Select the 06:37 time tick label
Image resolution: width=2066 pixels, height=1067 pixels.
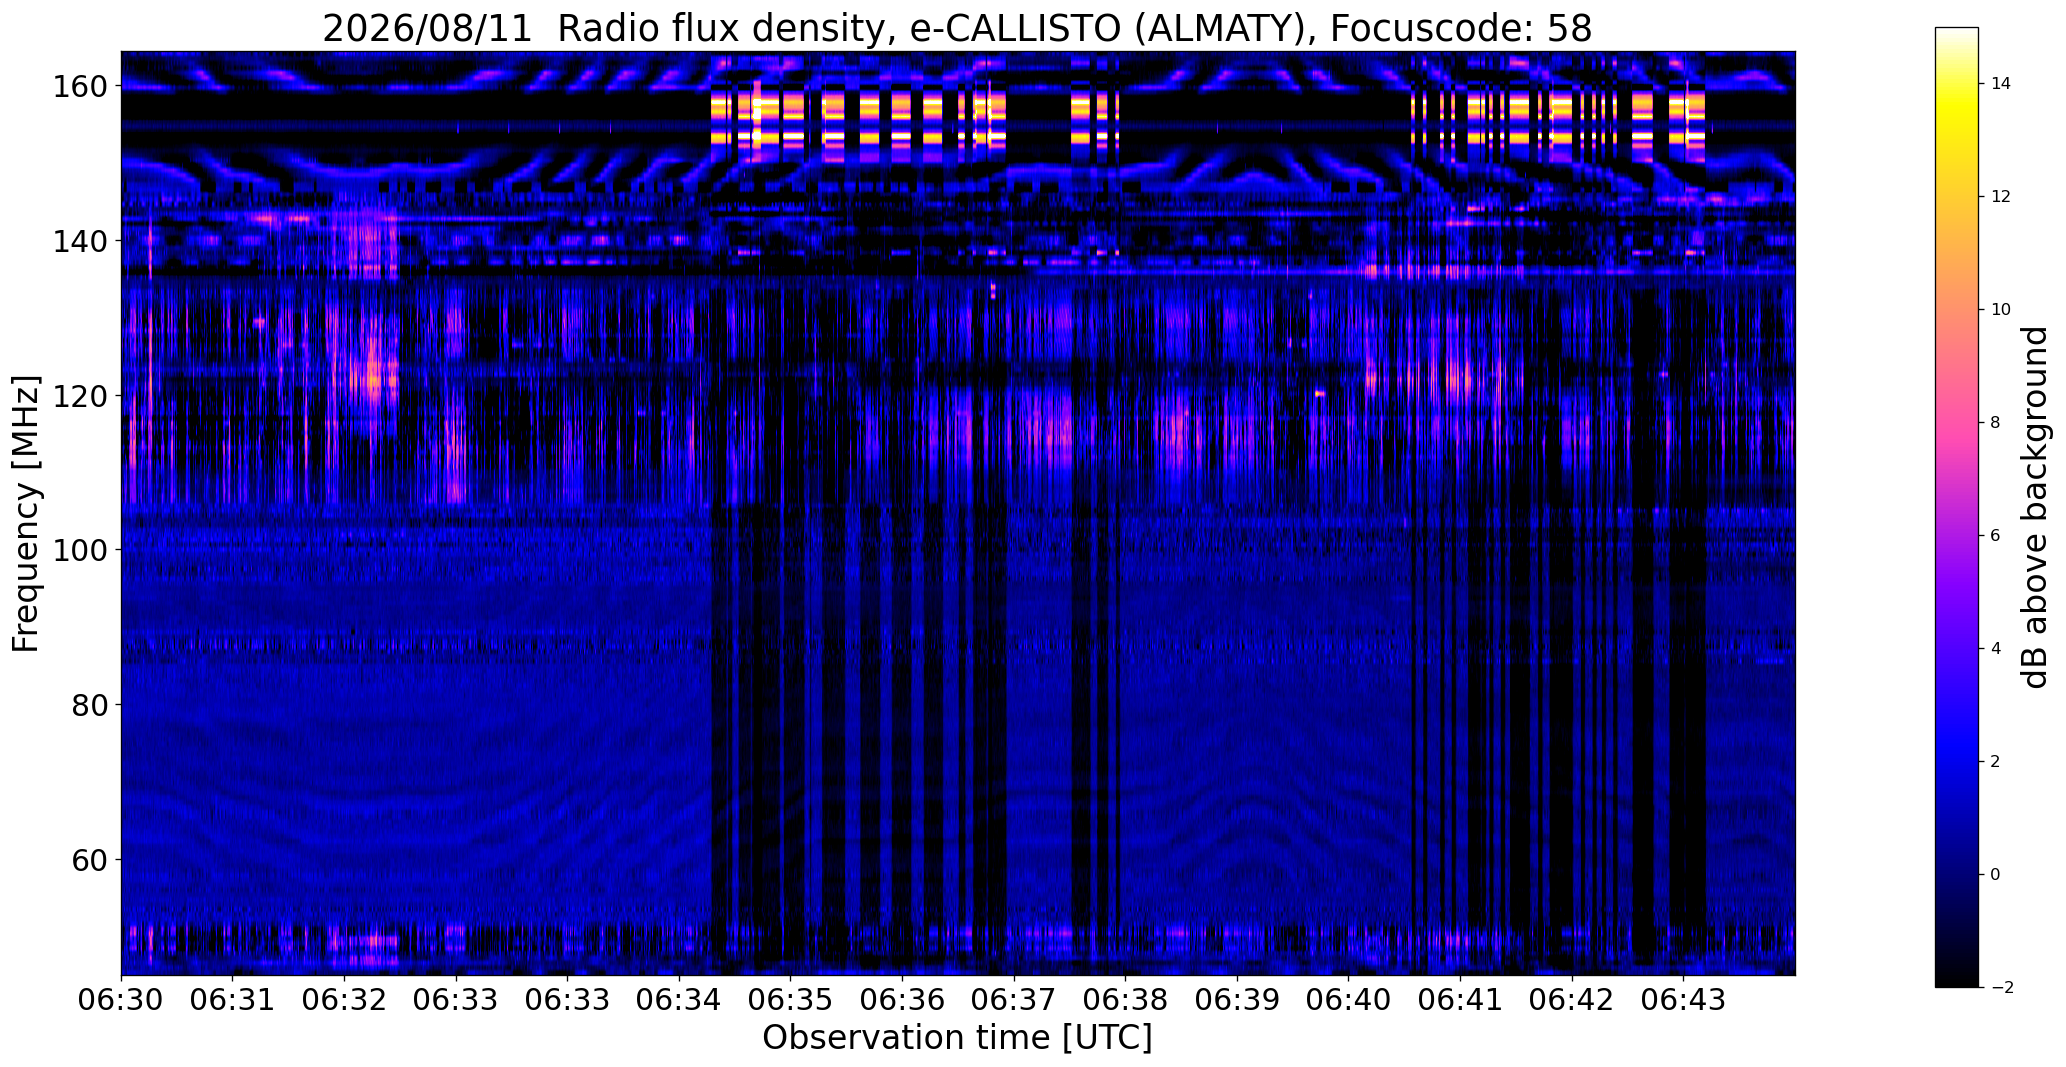[x=1014, y=1000]
